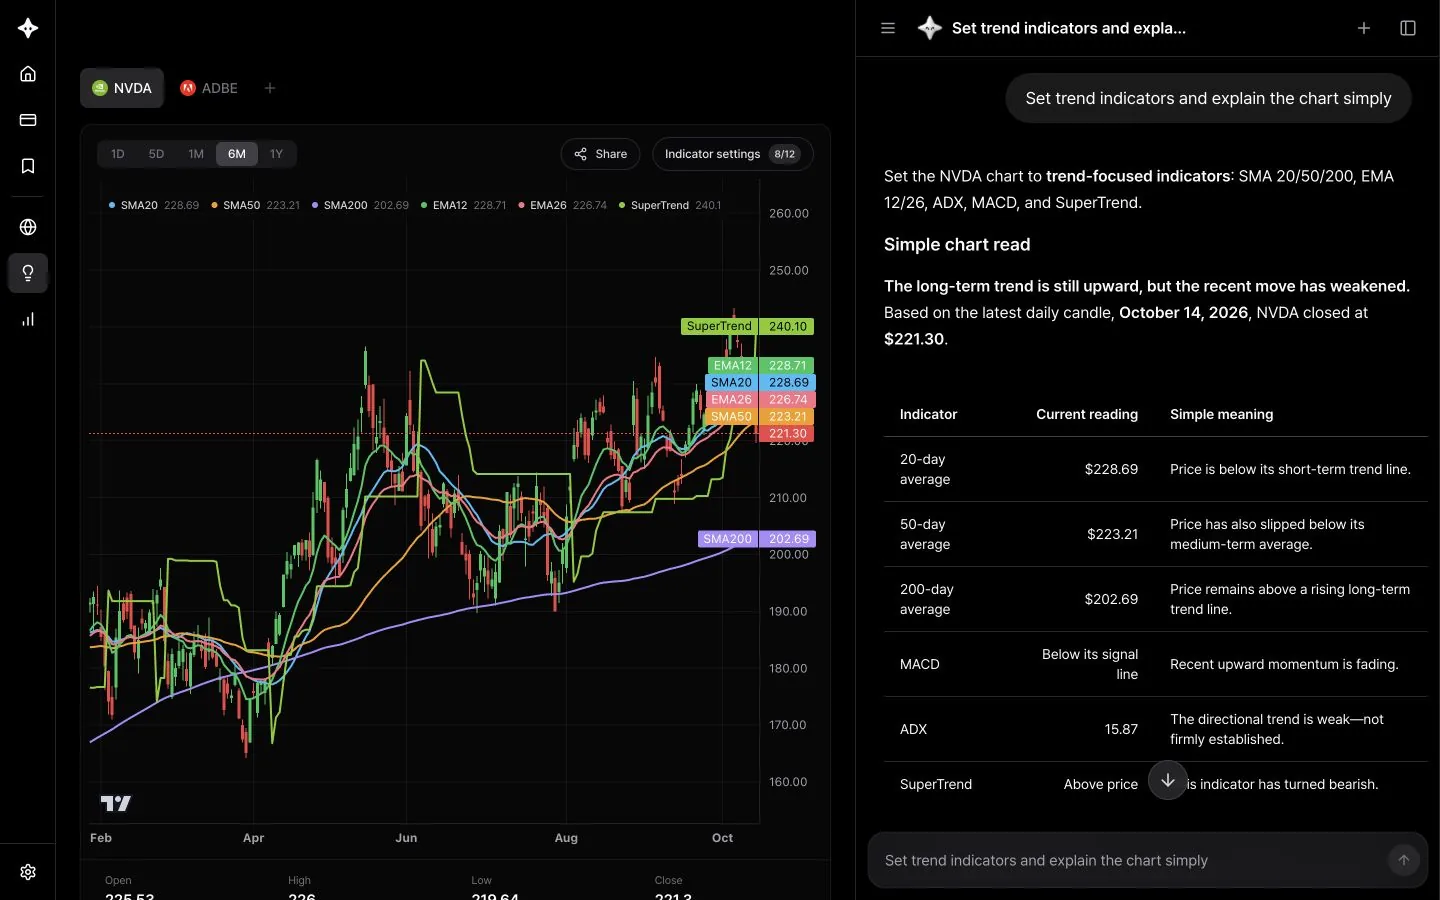
Task: Click the green SuperTrend 240.10 price label
Action: [x=747, y=326]
